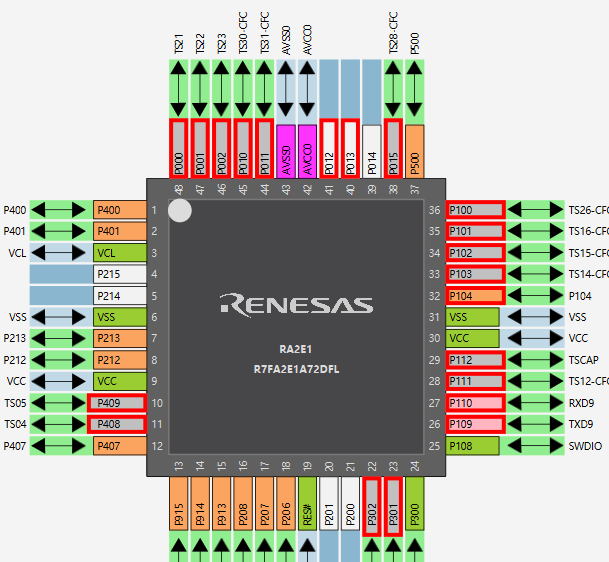Click pin P208 at pin 16
This screenshot has width=609, height=562.
(243, 503)
